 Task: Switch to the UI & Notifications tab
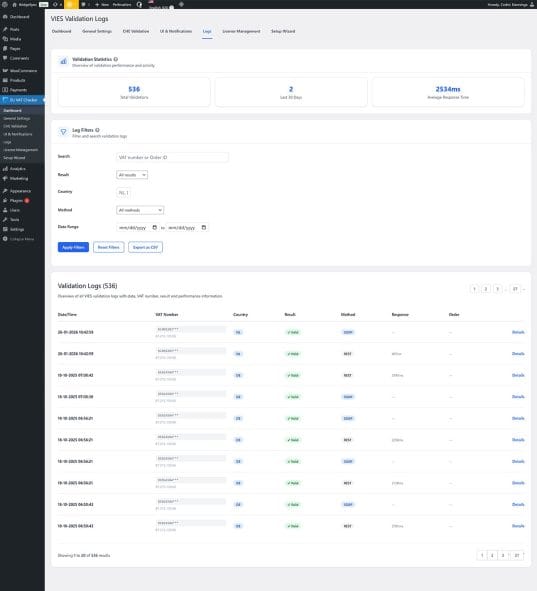click(x=176, y=31)
